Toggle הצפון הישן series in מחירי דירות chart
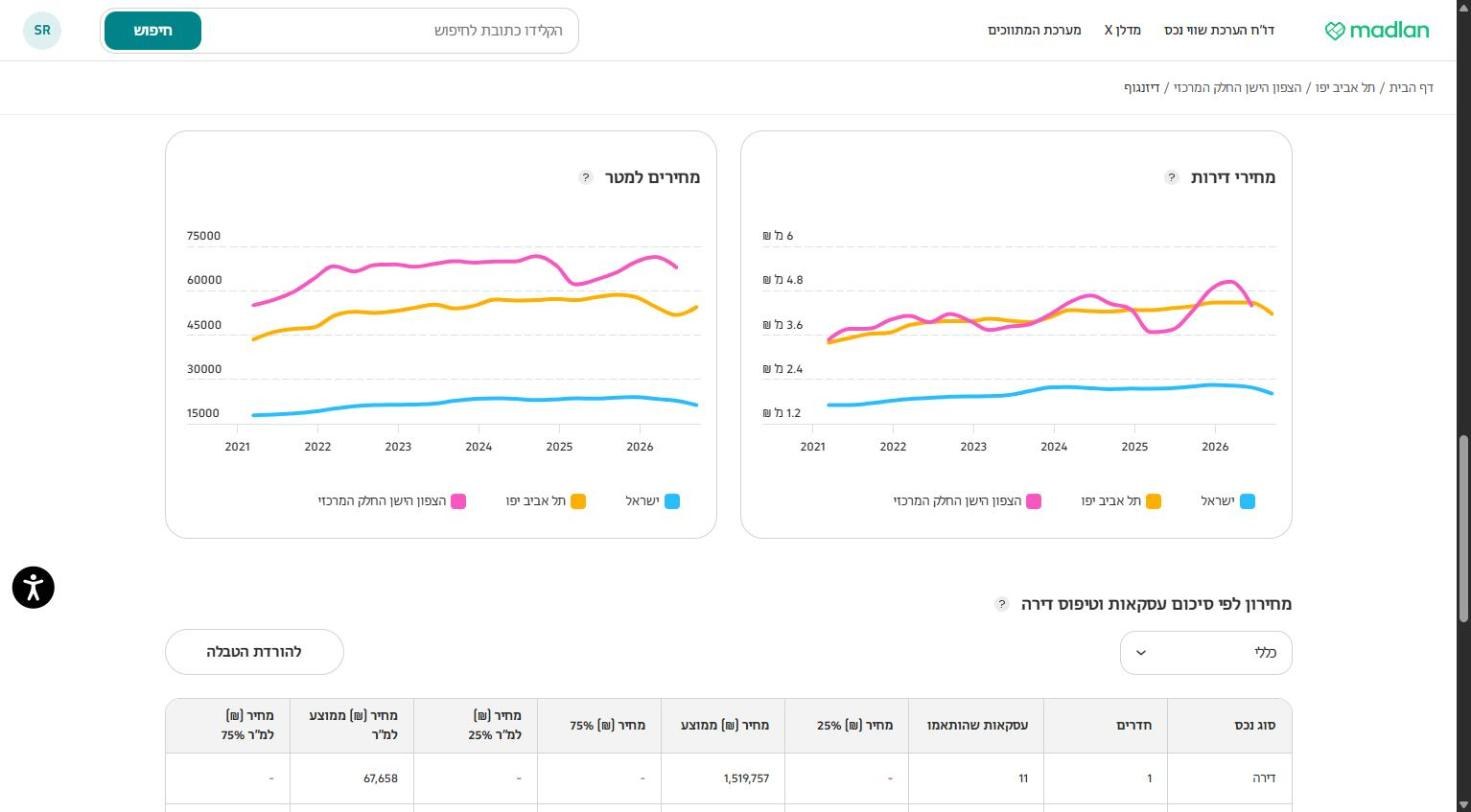Image resolution: width=1471 pixels, height=812 pixels. coord(967,501)
